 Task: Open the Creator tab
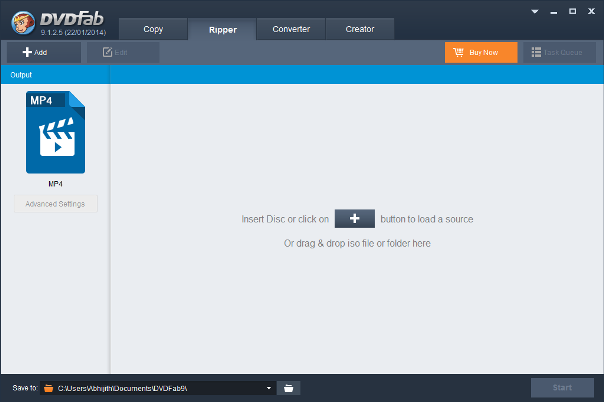(x=360, y=29)
